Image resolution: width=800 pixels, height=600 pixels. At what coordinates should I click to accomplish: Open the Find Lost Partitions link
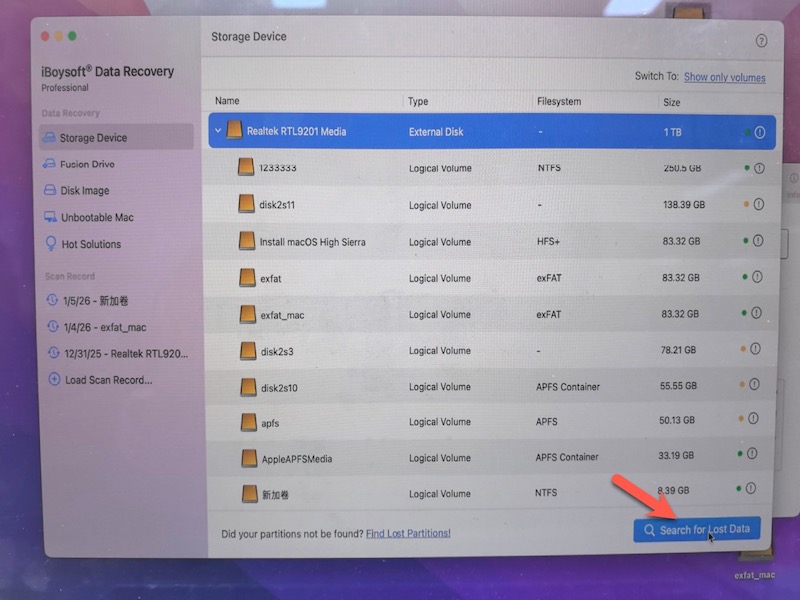click(x=410, y=532)
